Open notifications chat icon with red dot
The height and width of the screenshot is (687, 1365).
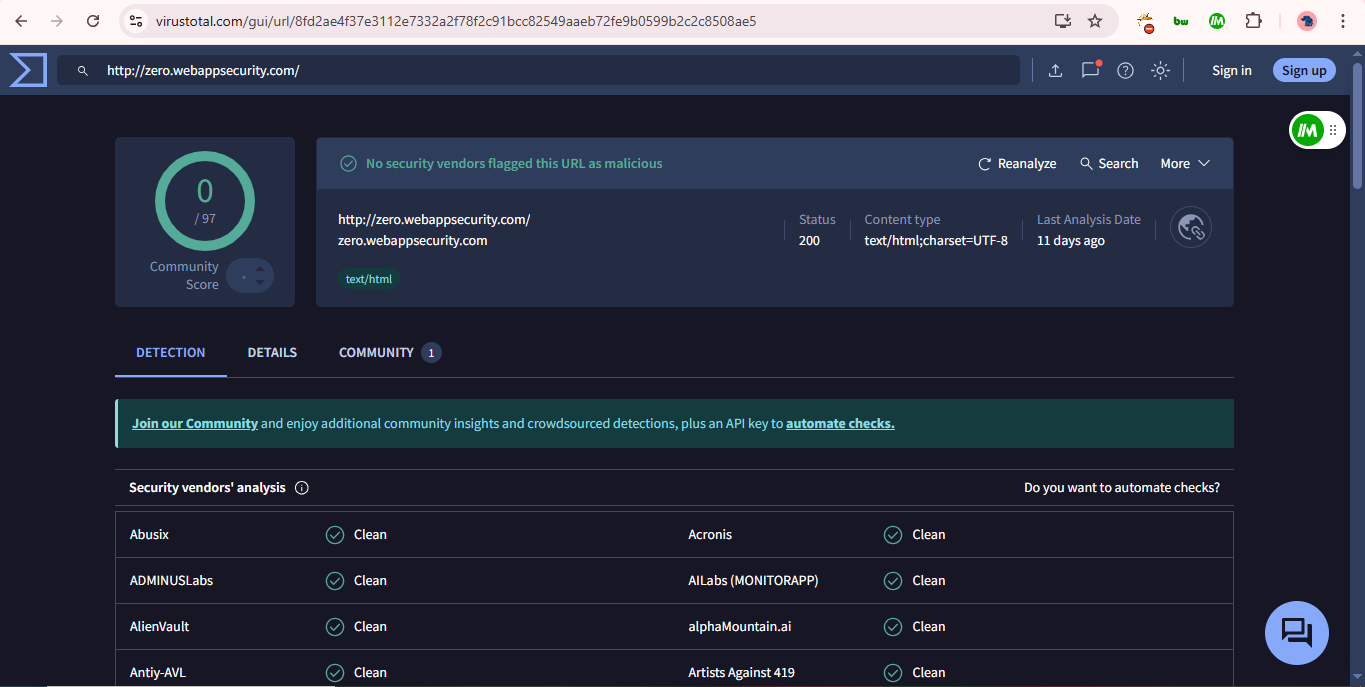[x=1090, y=70]
